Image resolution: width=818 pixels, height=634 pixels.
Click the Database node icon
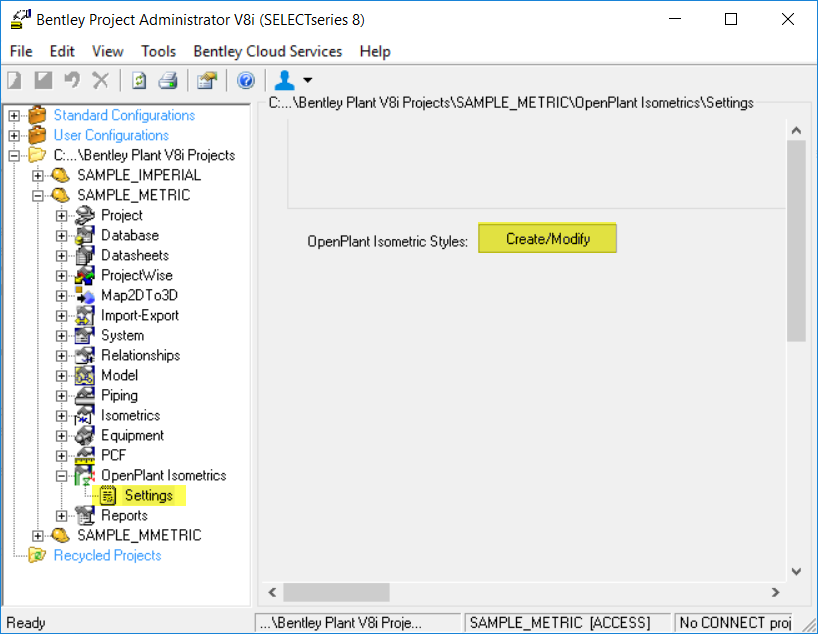[x=85, y=235]
